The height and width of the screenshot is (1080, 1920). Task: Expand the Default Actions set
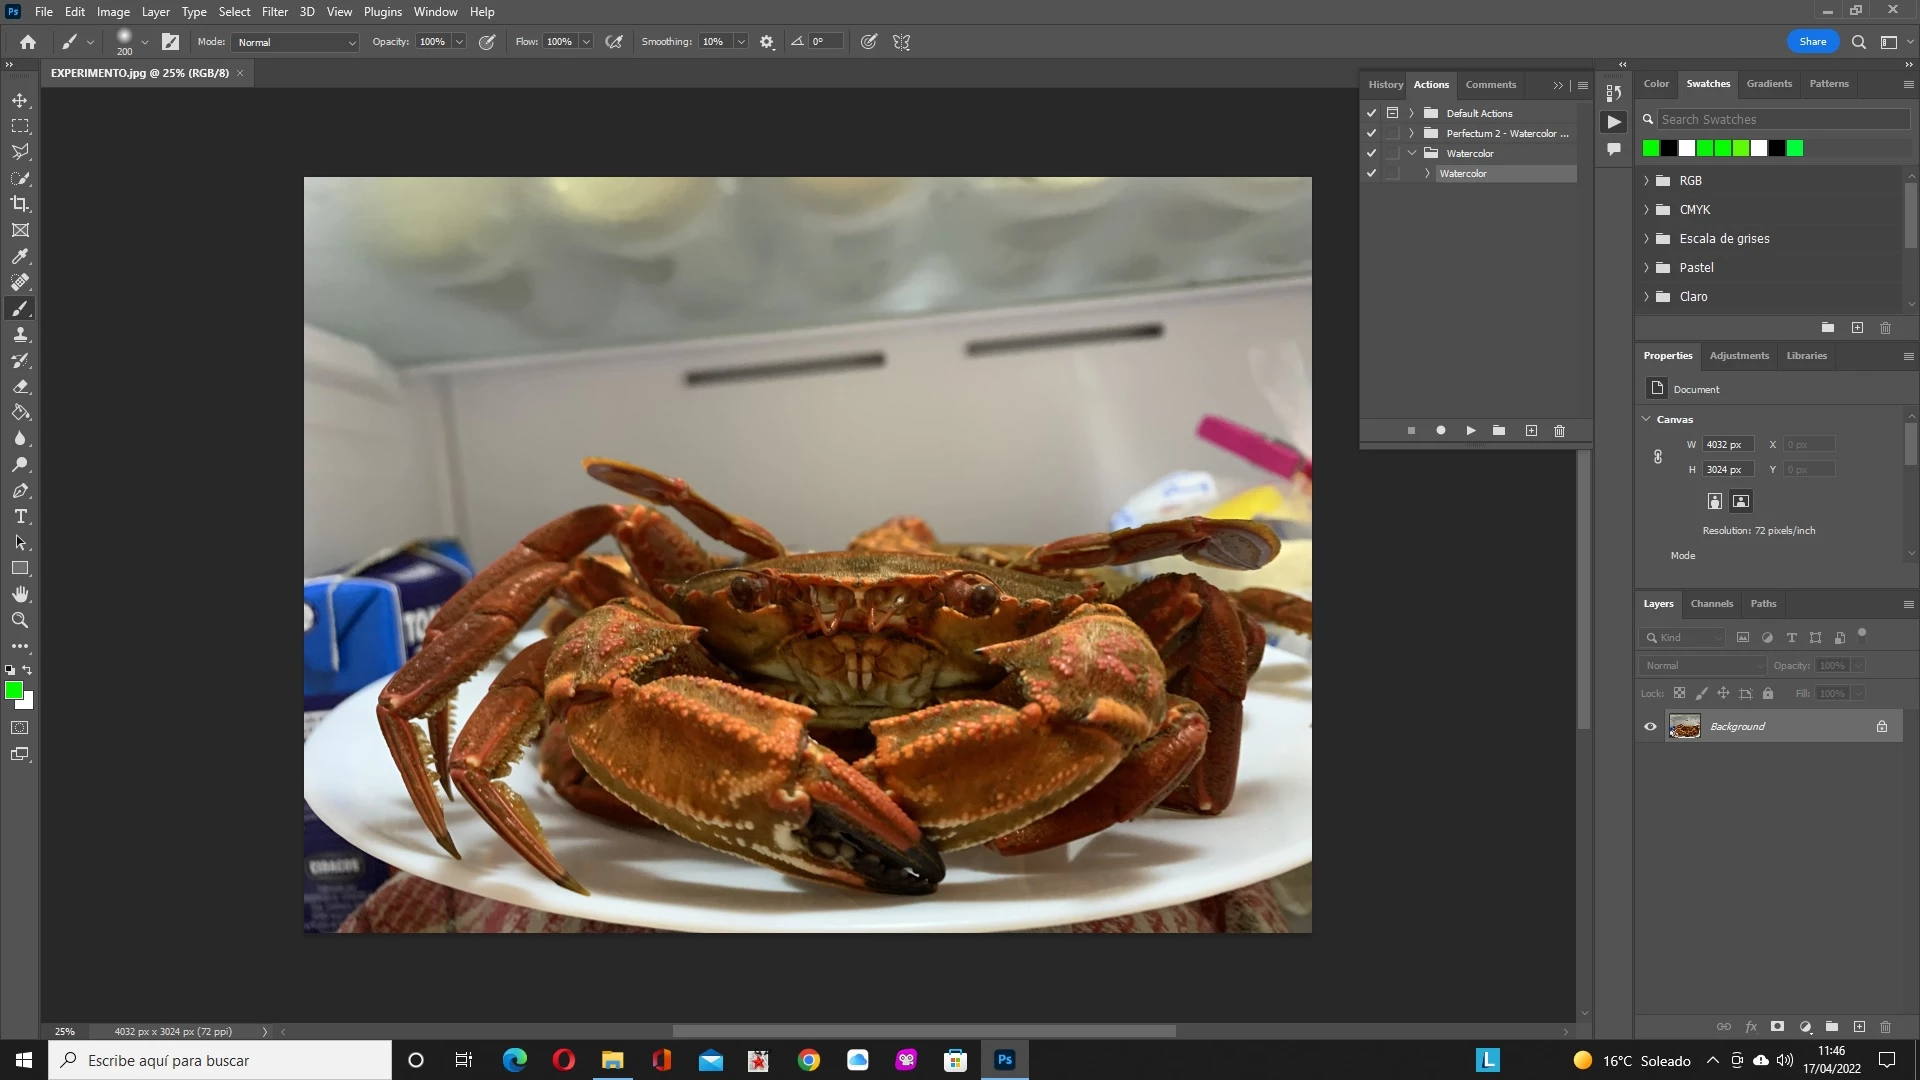(x=1411, y=113)
